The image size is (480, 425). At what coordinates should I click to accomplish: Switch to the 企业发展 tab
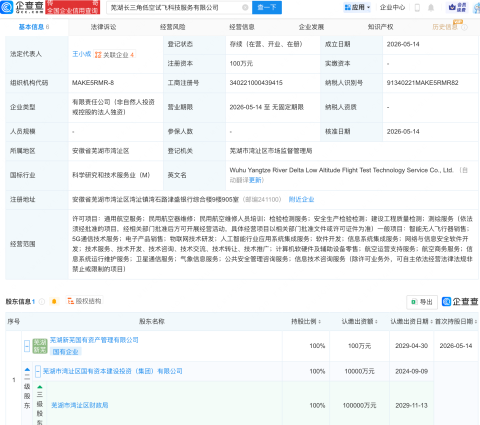[x=311, y=27]
